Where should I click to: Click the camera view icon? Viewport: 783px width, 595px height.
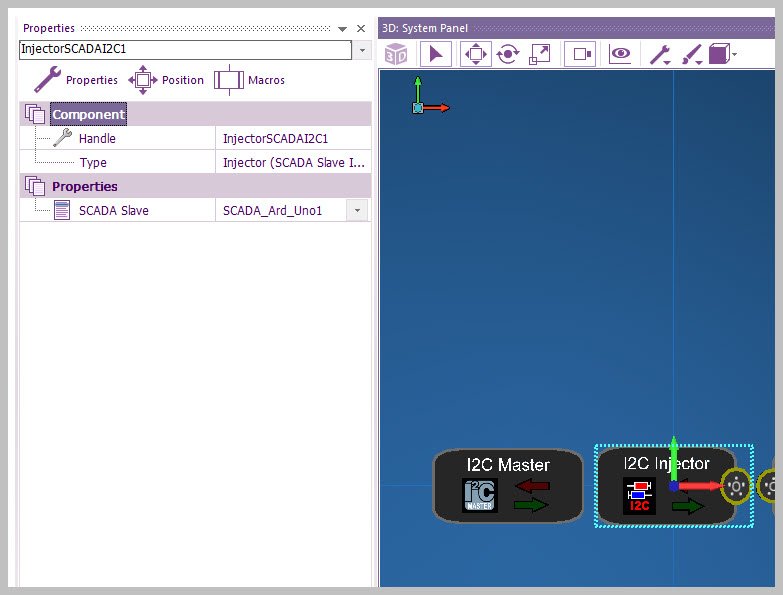(581, 54)
